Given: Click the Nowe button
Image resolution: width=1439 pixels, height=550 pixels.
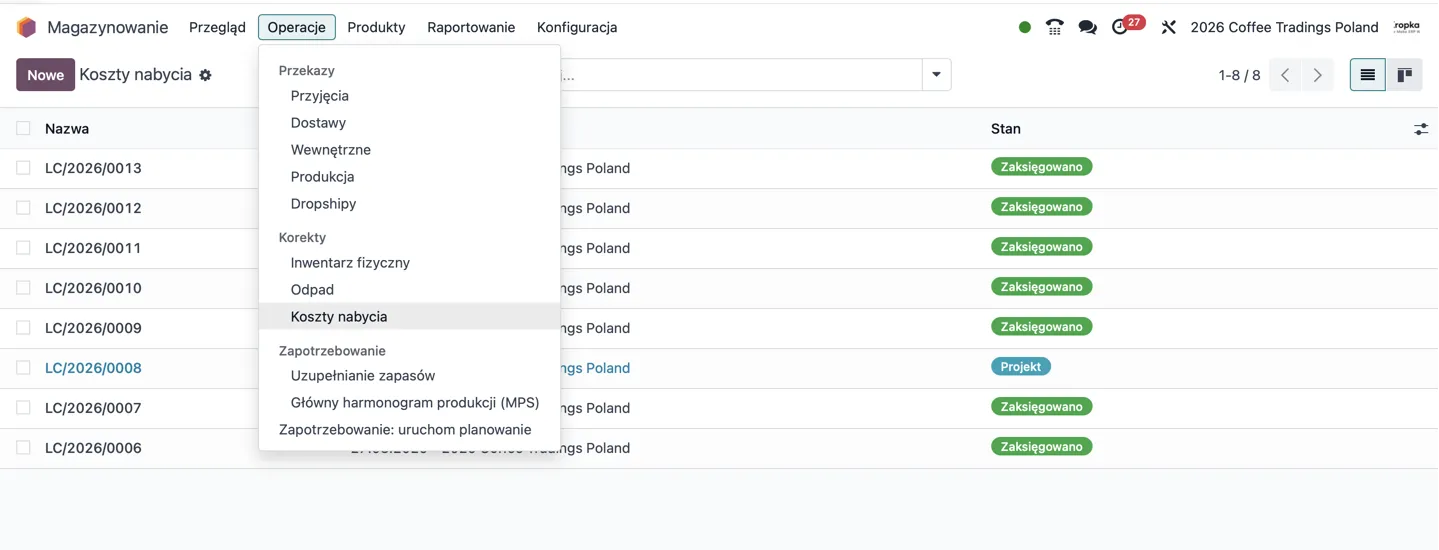Looking at the screenshot, I should point(45,75).
